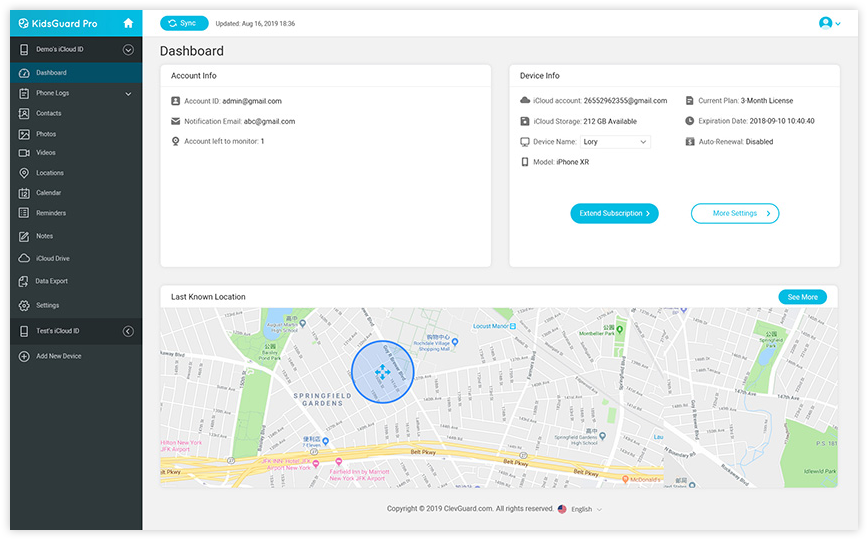This screenshot has width=868, height=540.
Task: Click the Data Export icon
Action: (23, 281)
